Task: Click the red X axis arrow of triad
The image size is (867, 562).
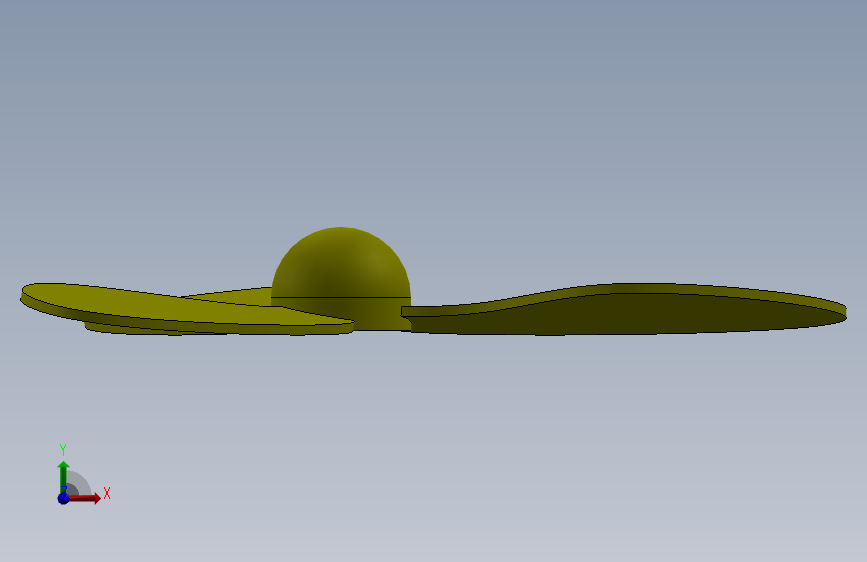Action: tap(84, 498)
